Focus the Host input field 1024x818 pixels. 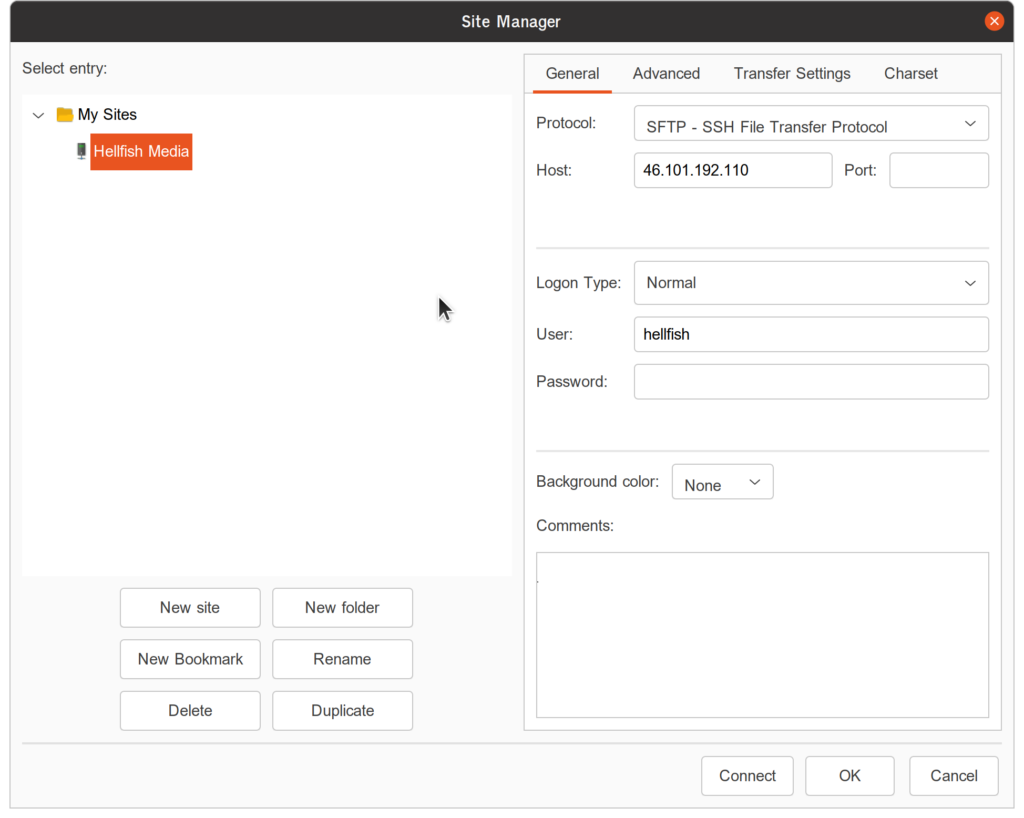point(732,170)
